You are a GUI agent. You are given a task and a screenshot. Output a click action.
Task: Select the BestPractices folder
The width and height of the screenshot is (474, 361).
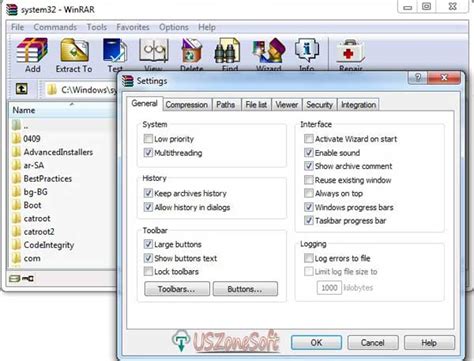42,179
